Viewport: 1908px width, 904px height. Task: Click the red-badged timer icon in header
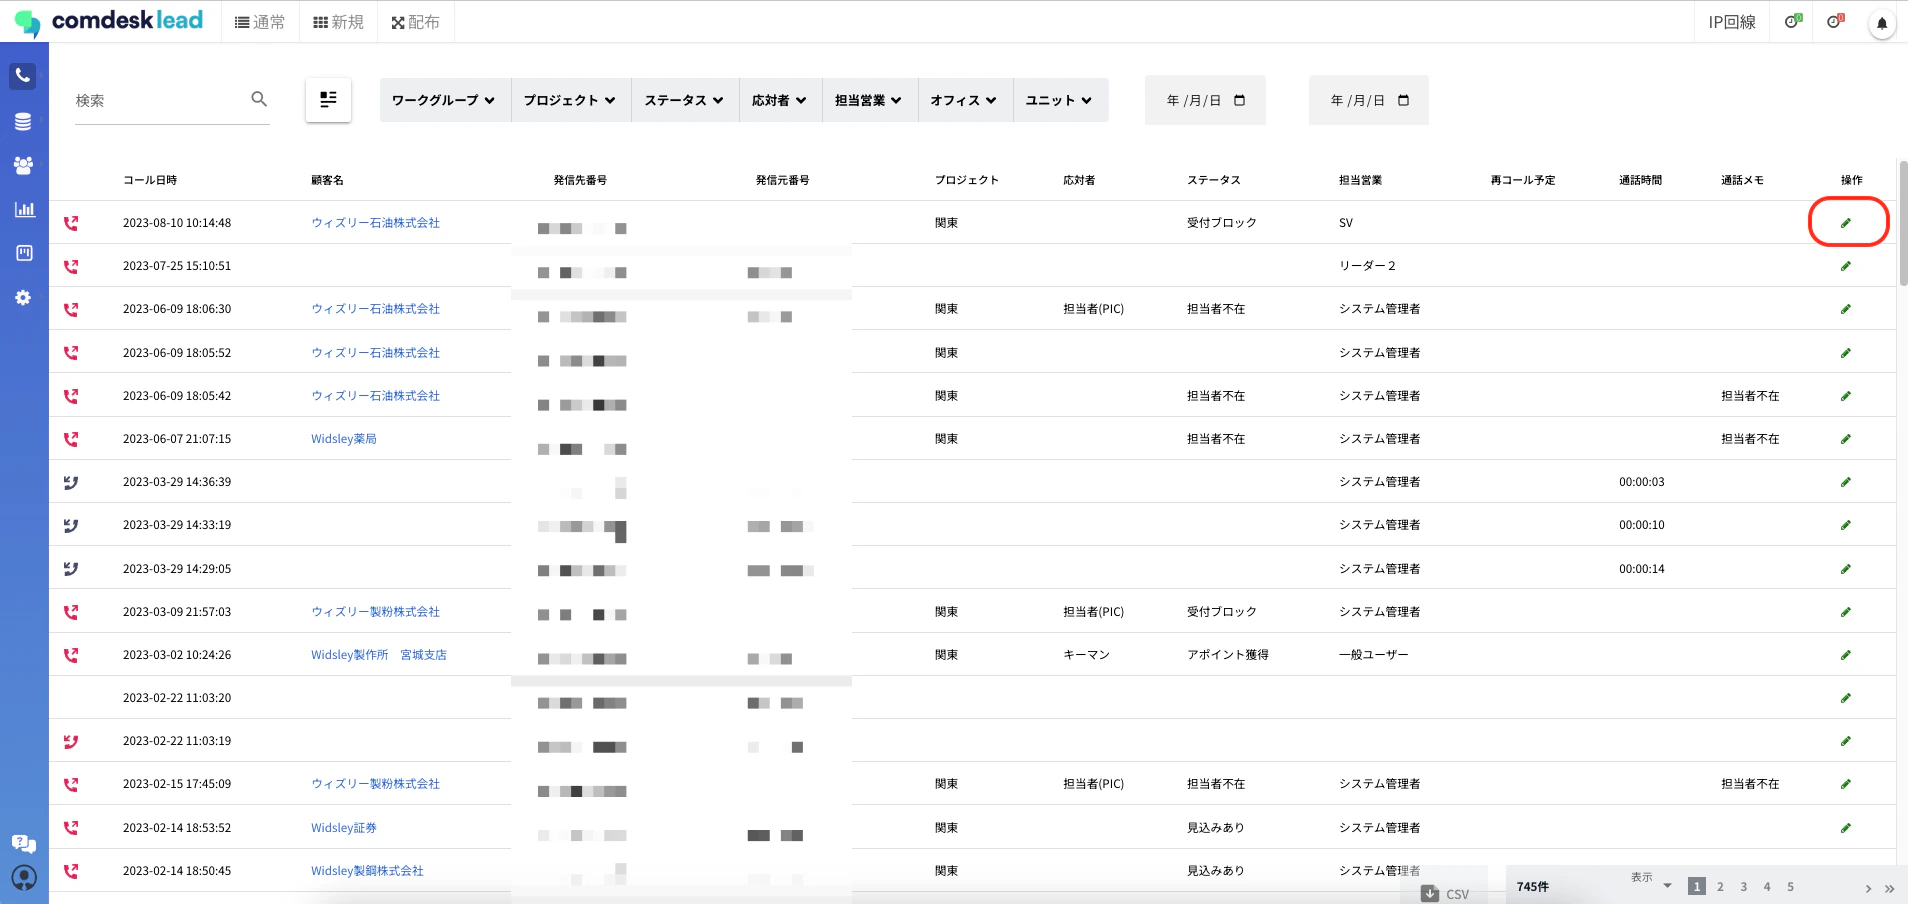1835,21
